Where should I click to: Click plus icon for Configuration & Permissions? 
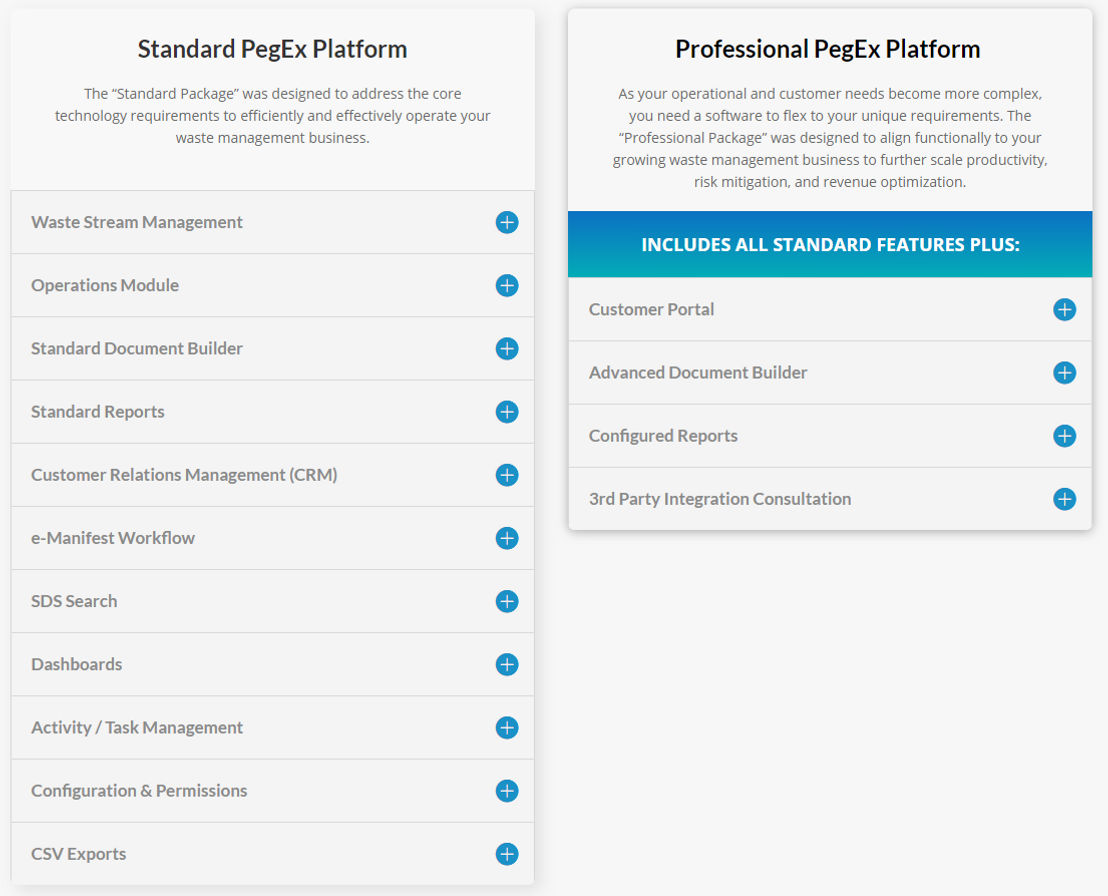coord(507,791)
